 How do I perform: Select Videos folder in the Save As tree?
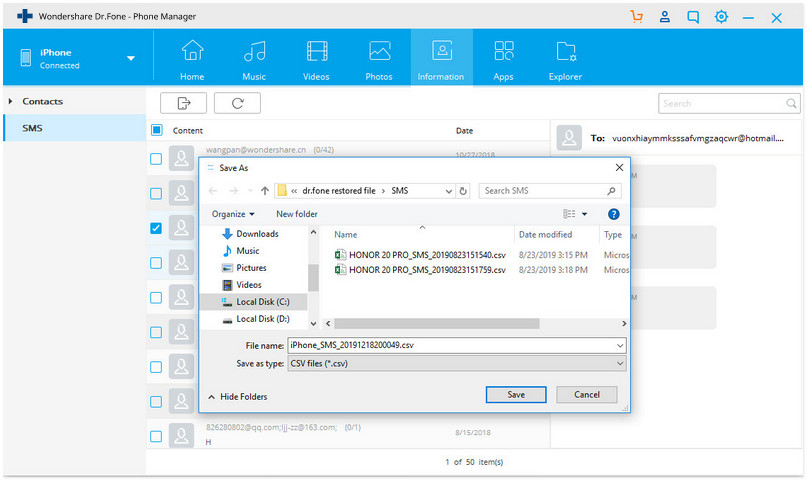pyautogui.click(x=249, y=284)
